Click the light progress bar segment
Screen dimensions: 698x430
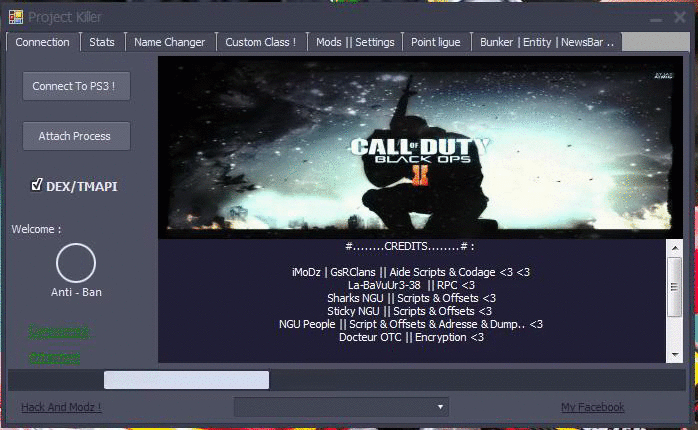tap(187, 380)
